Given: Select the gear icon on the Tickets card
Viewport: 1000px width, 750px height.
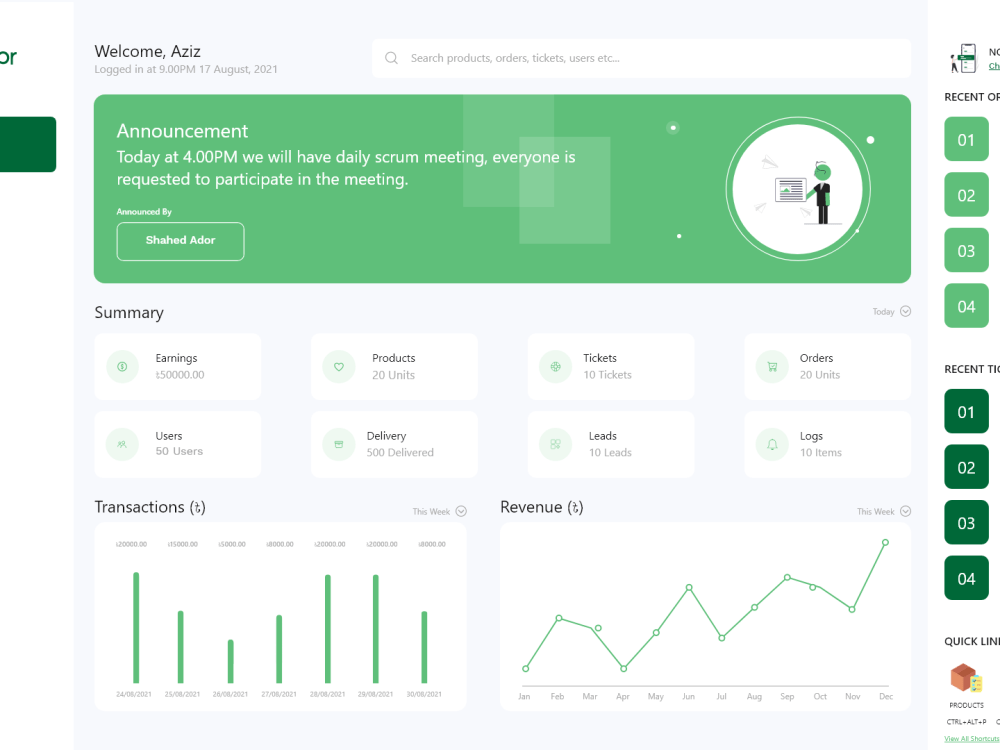Looking at the screenshot, I should tap(555, 367).
